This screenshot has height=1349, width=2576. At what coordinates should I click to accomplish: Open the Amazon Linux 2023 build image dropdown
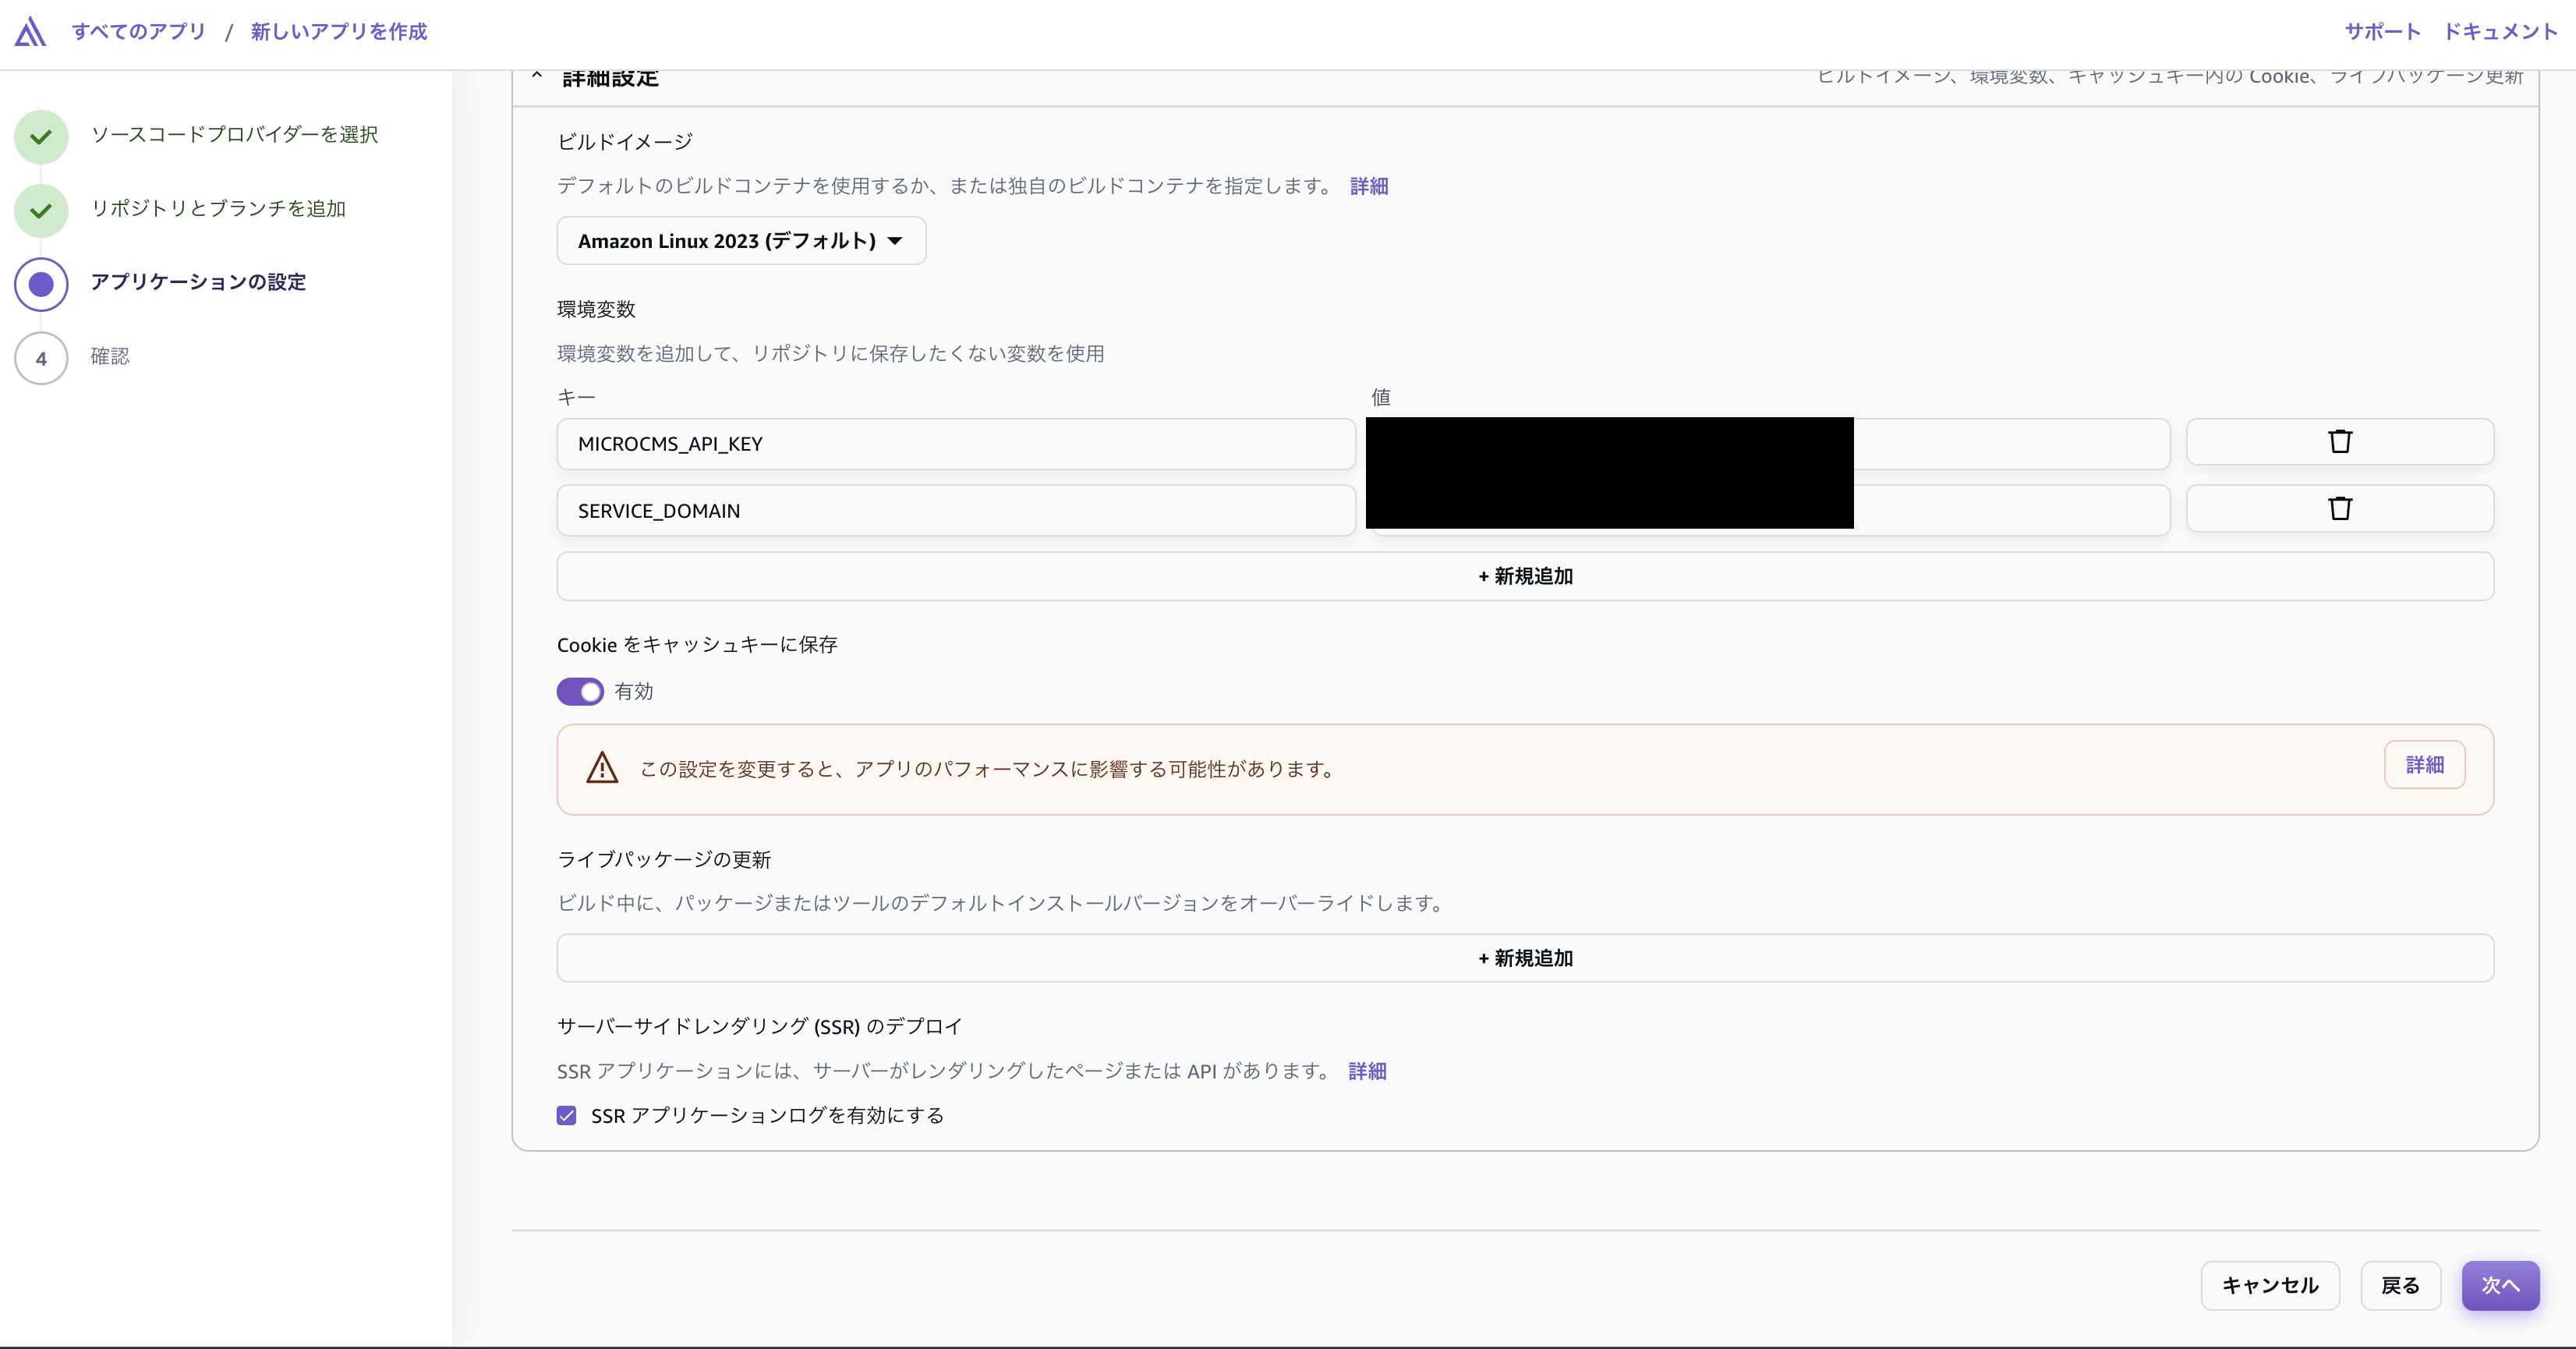pyautogui.click(x=741, y=241)
